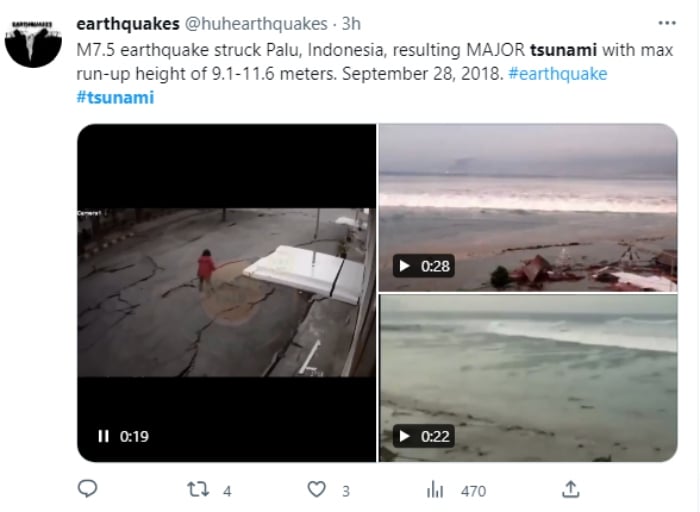The width and height of the screenshot is (700, 512).
Task: Click the cracked road video with red-jacket person
Action: coord(227,292)
